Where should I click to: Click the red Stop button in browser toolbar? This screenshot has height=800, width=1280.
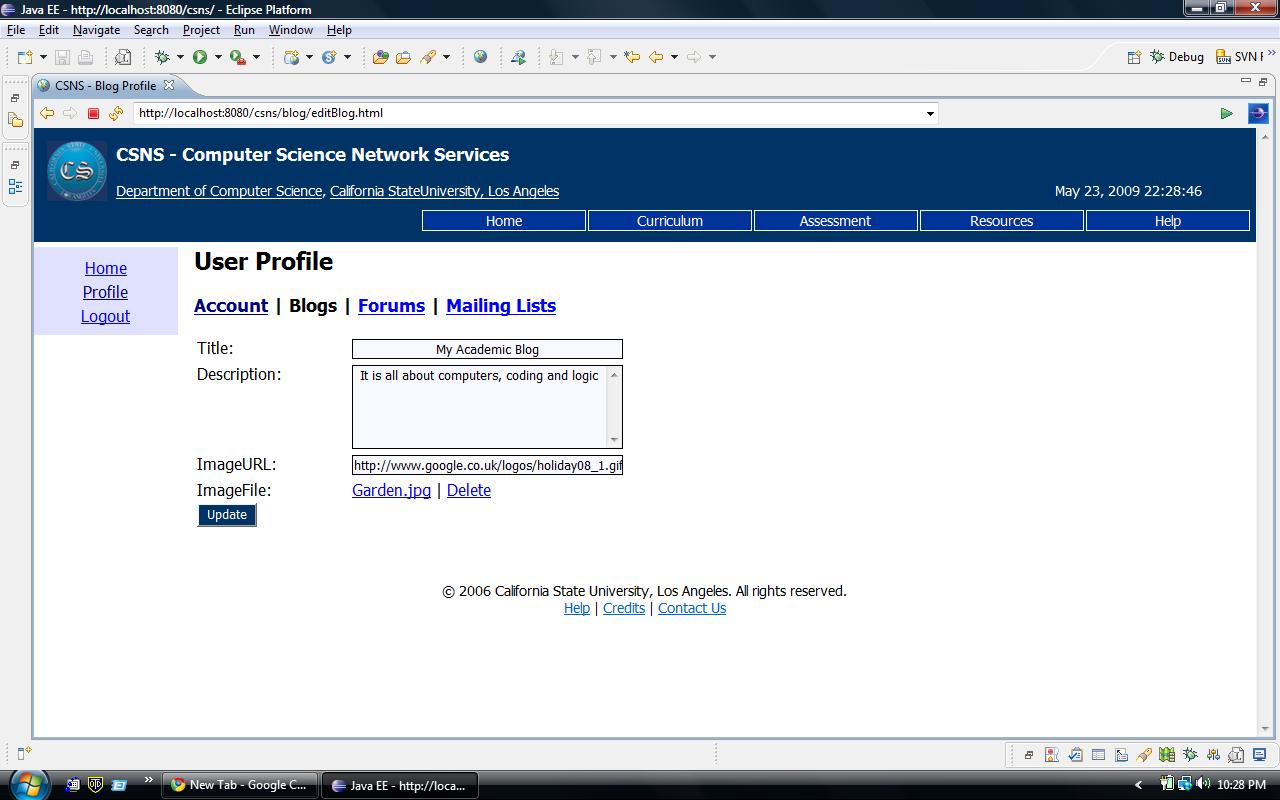[93, 114]
